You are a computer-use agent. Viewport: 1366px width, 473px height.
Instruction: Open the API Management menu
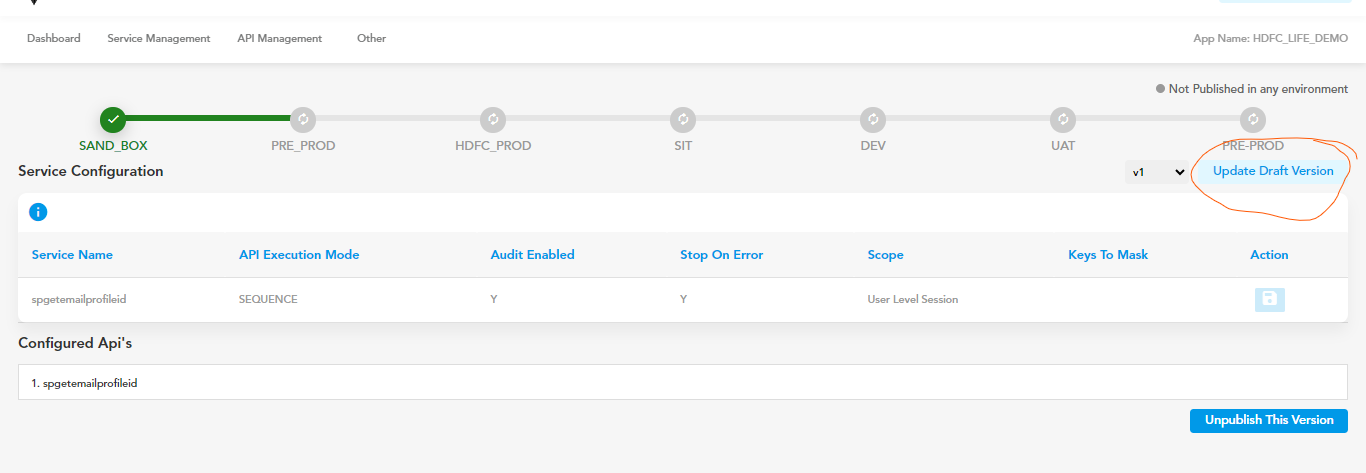pos(280,38)
